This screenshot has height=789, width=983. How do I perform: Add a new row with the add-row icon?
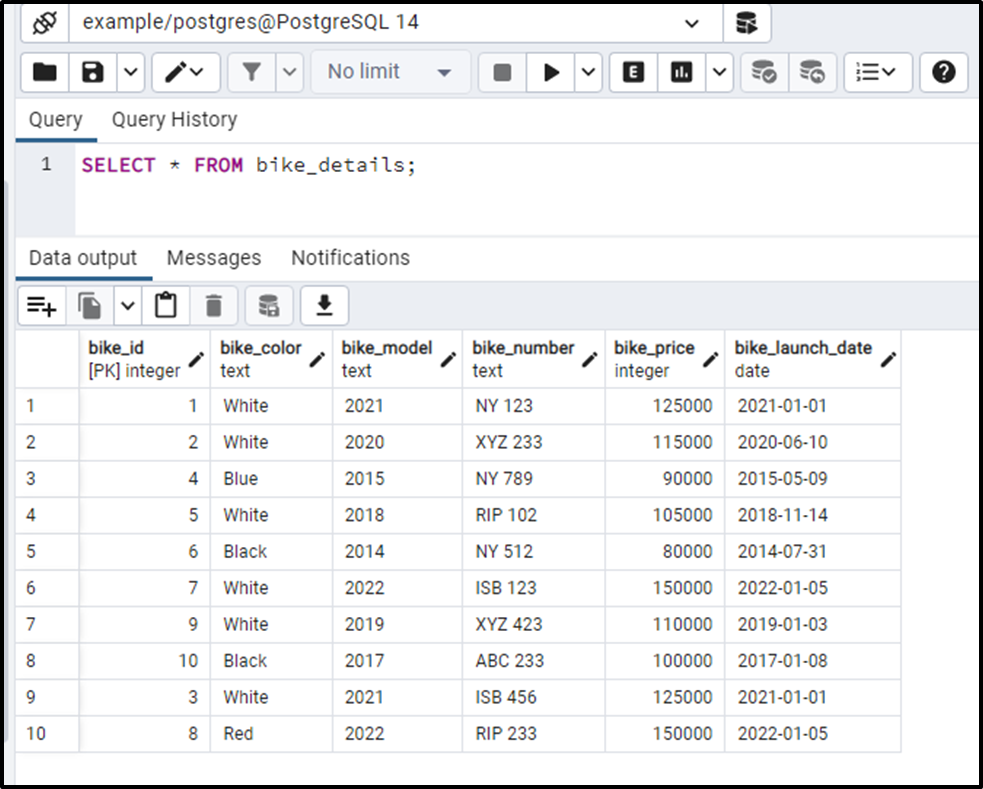pyautogui.click(x=40, y=305)
